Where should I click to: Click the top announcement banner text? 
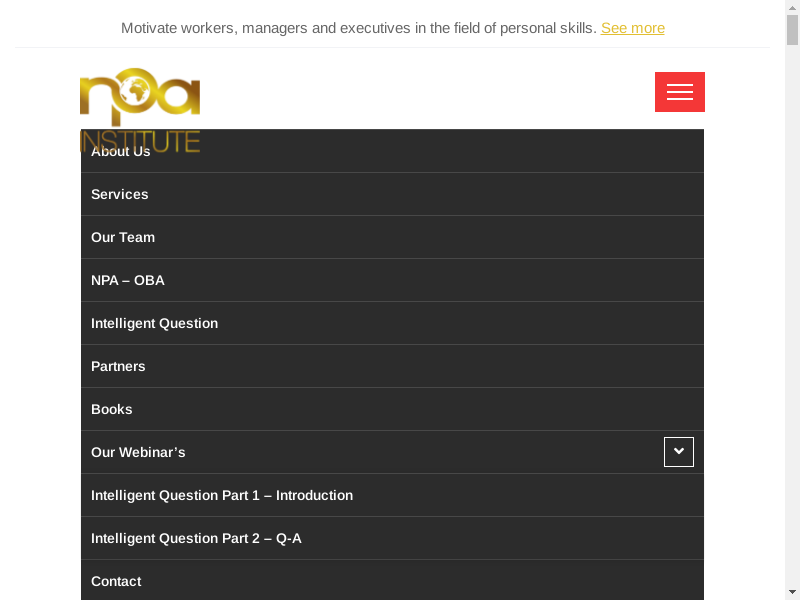pyautogui.click(x=358, y=28)
